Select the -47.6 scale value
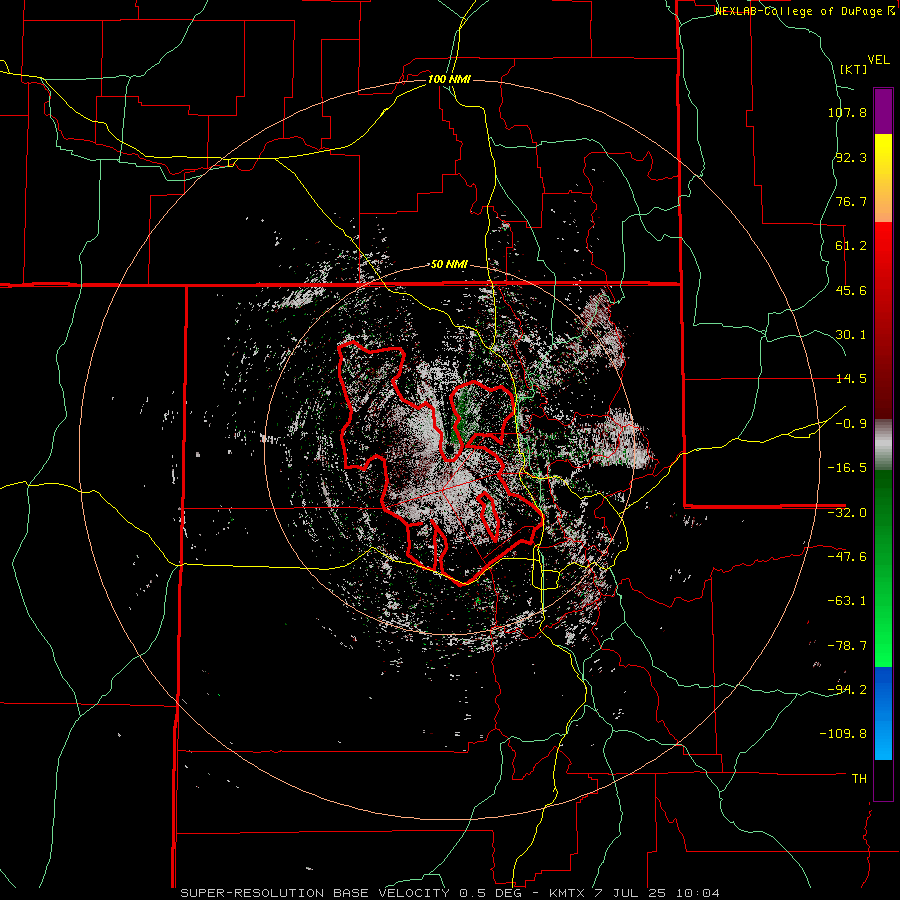Viewport: 900px width, 900px height. 847,557
